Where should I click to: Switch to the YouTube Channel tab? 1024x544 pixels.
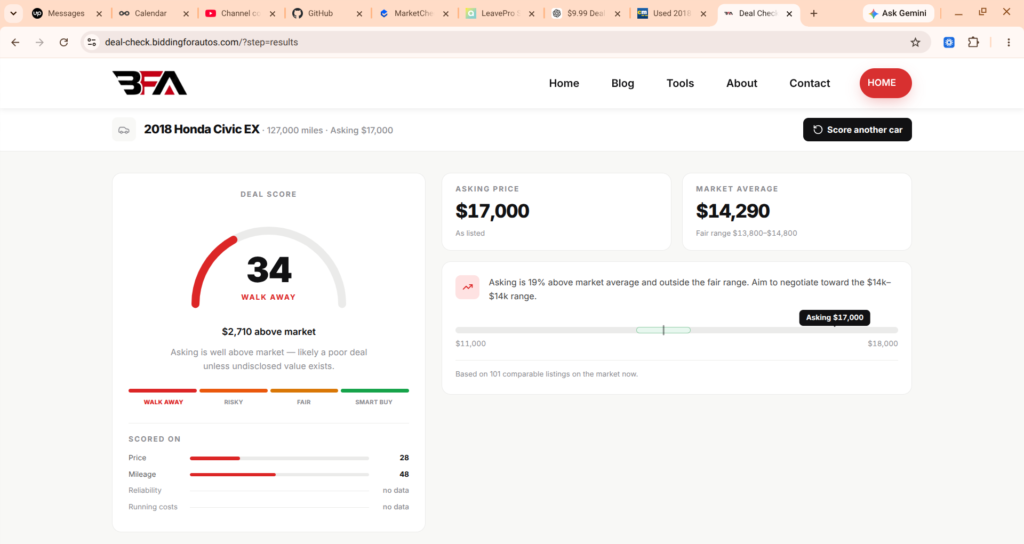(238, 13)
